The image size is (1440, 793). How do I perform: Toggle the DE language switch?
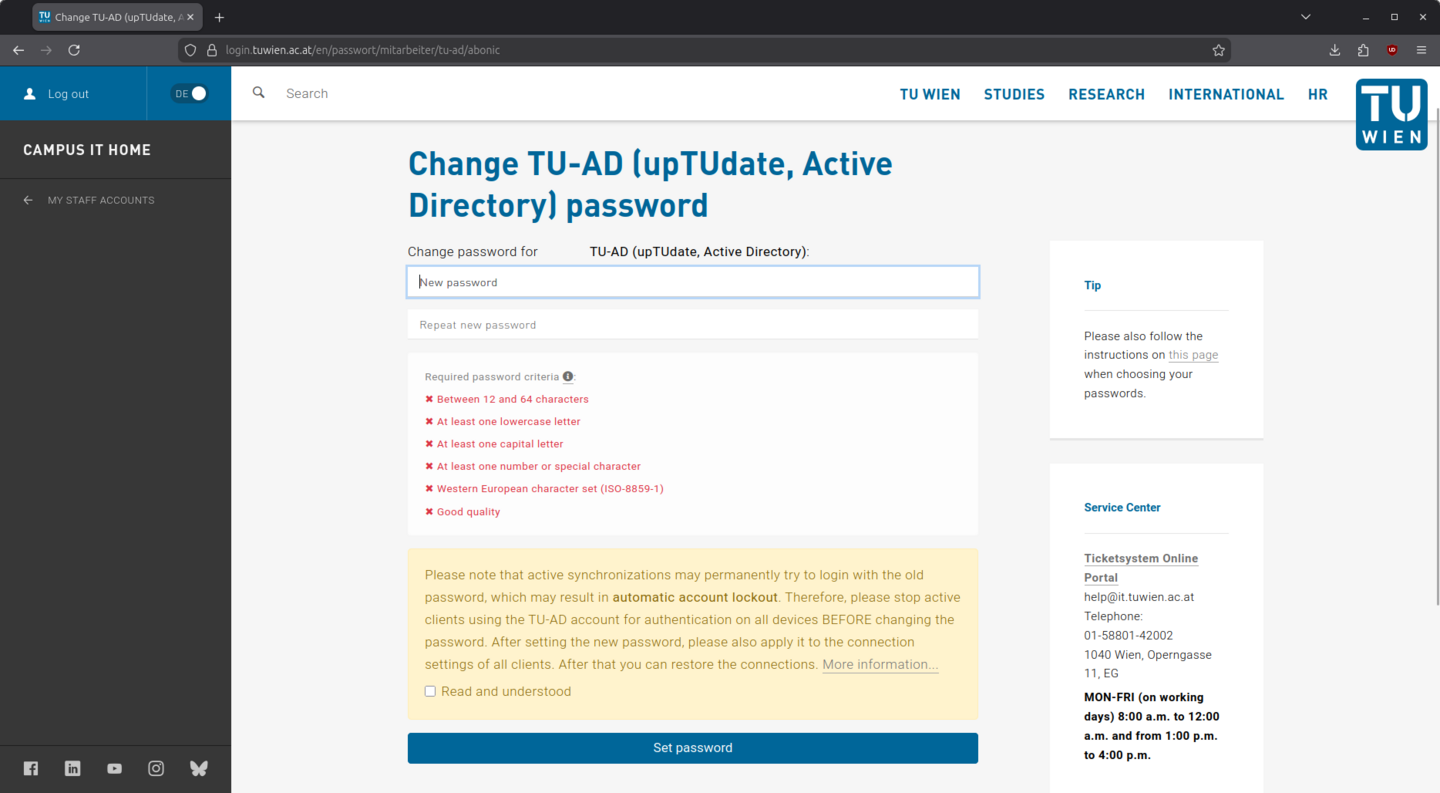[189, 93]
